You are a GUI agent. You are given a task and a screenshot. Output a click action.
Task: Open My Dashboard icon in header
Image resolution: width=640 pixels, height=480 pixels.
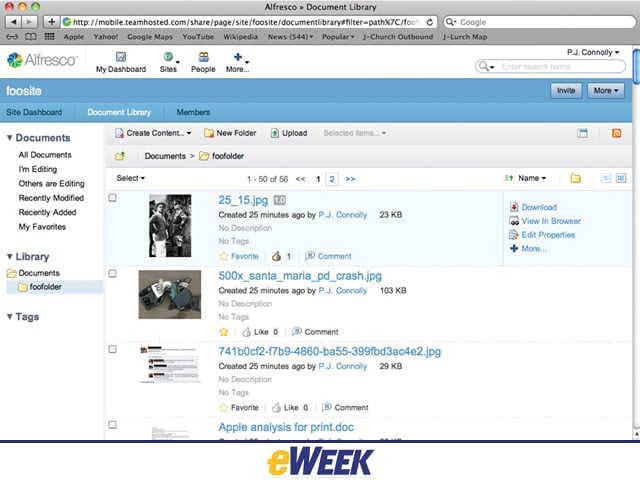(x=121, y=57)
